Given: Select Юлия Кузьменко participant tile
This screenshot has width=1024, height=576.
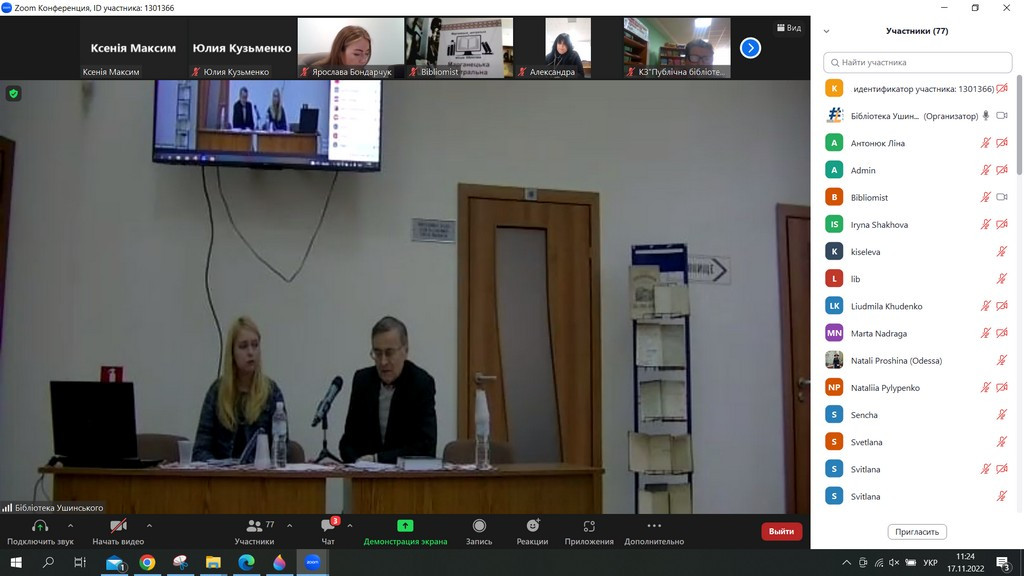Looking at the screenshot, I should (242, 48).
